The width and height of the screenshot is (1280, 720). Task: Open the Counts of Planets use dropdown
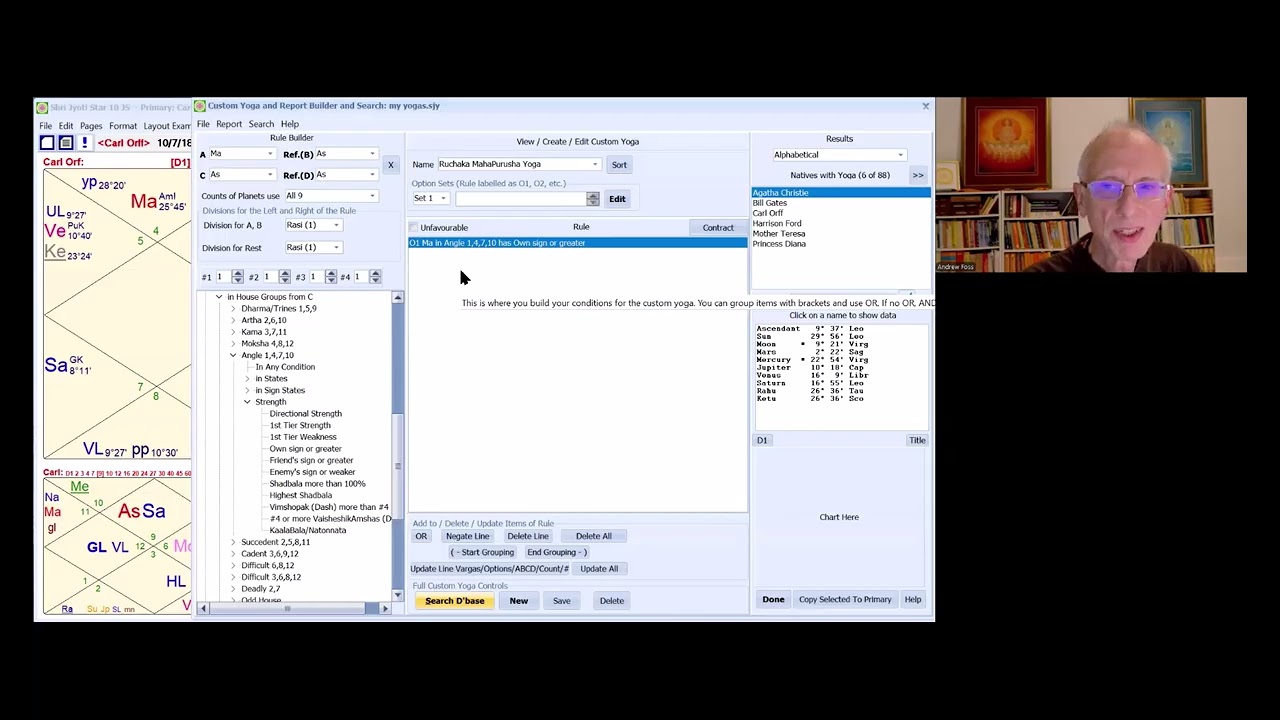click(331, 196)
